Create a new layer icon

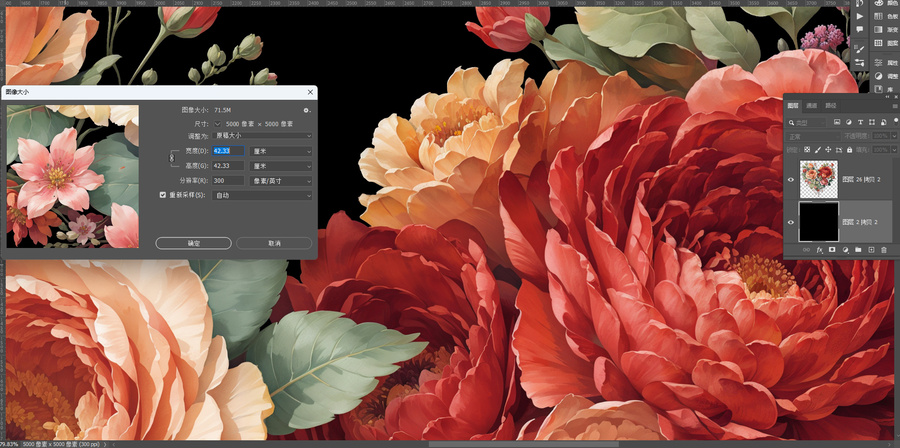click(x=871, y=250)
